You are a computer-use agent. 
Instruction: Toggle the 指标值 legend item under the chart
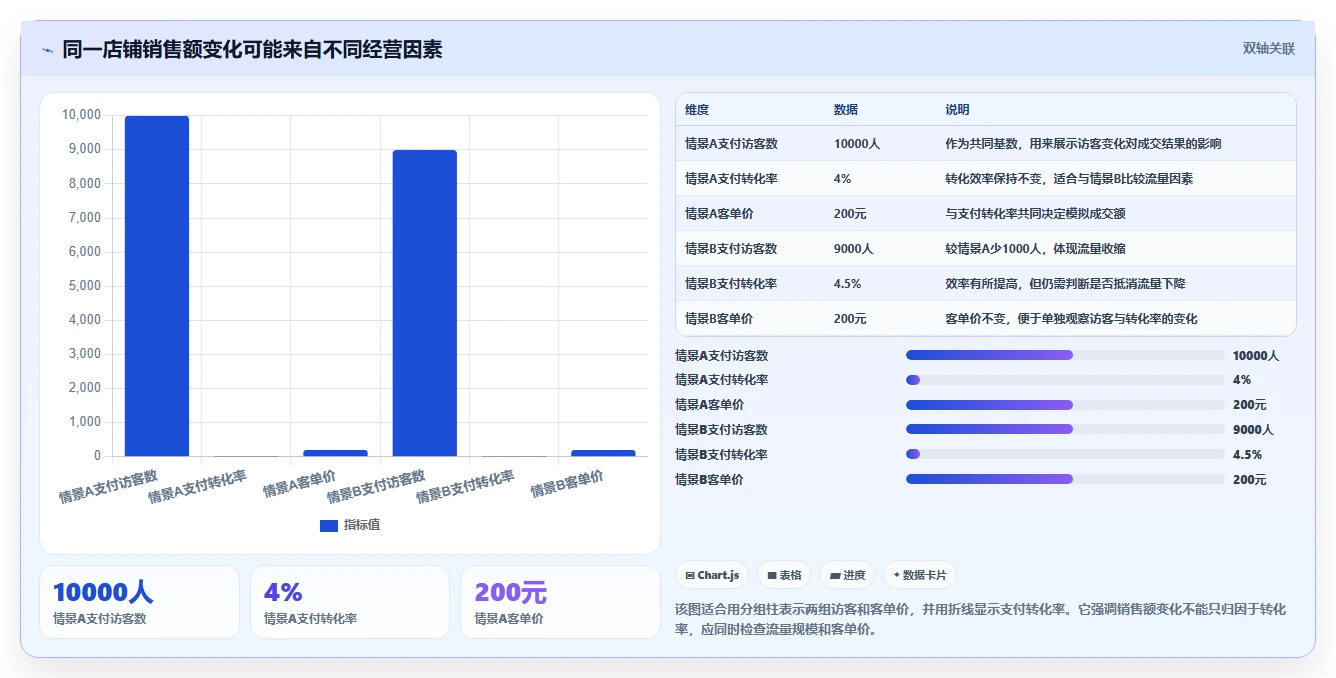(350, 525)
